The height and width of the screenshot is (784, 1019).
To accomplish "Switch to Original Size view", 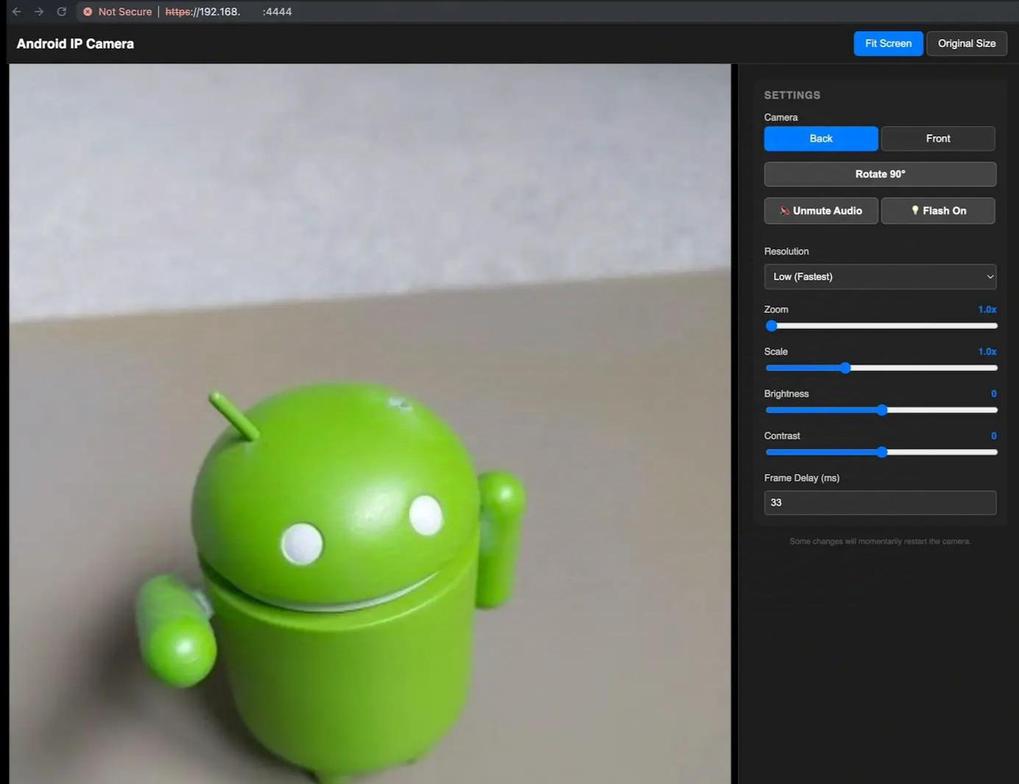I will coord(966,44).
